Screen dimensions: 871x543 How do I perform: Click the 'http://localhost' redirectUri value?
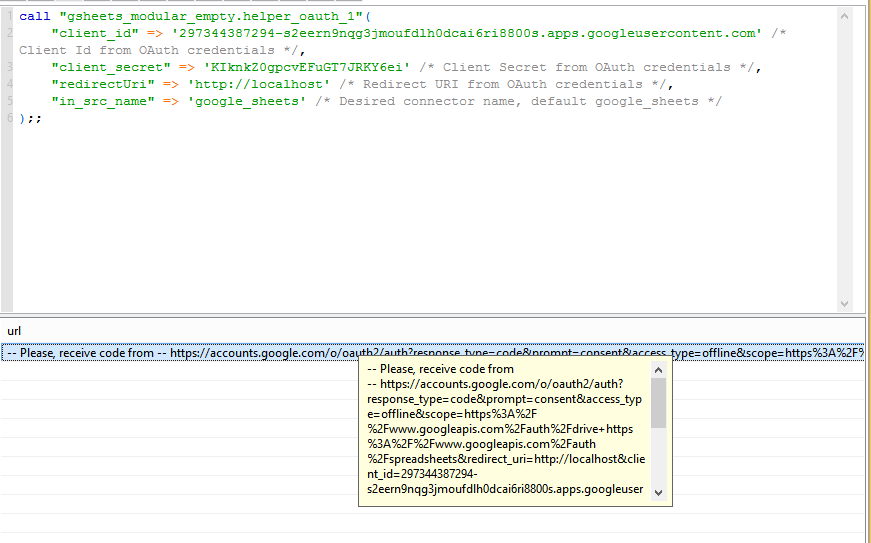click(x=259, y=84)
